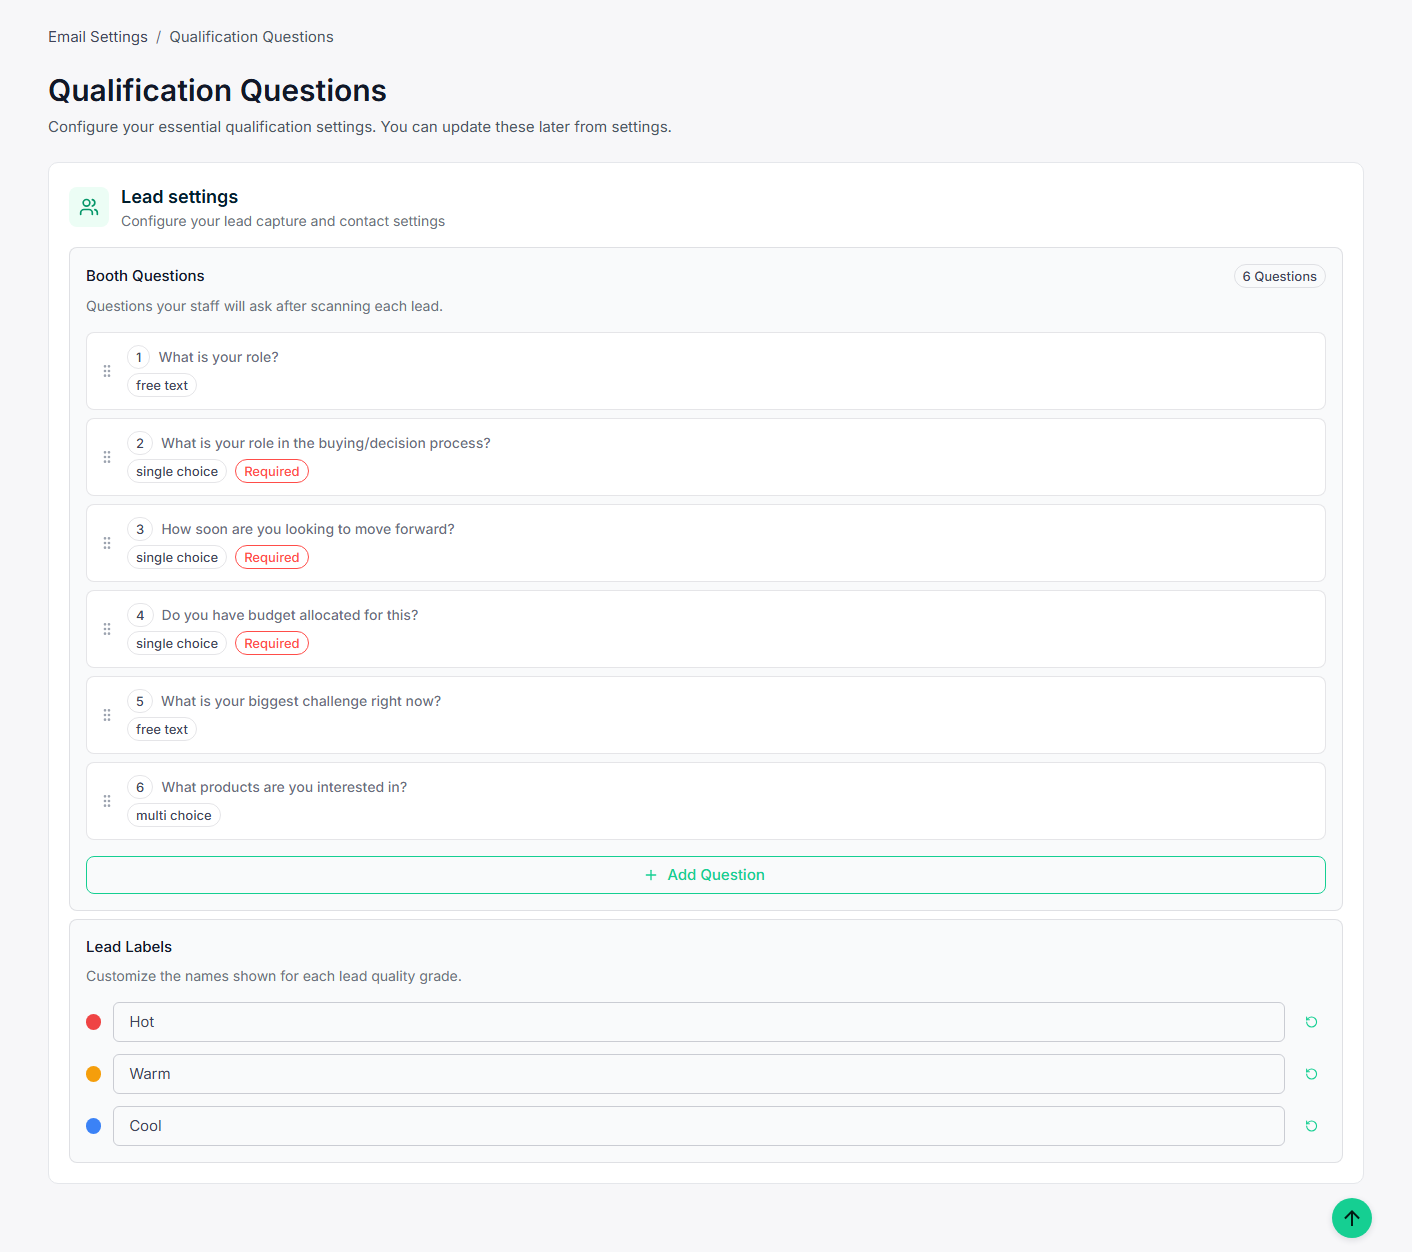Click Required badge on budget question

272,644
